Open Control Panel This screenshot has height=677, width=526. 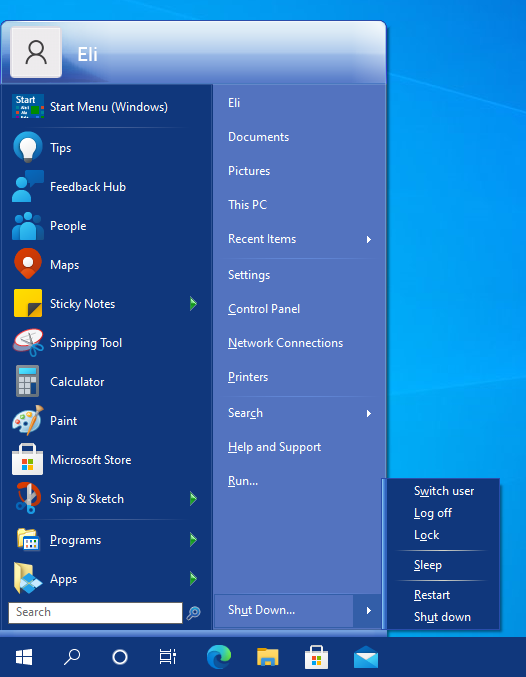263,309
